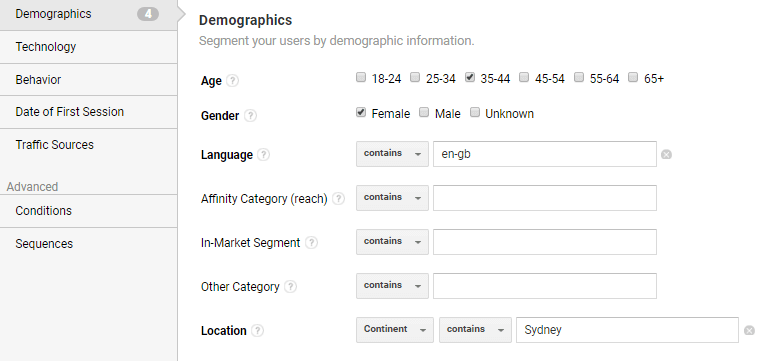Open help icon for In-Market Segment
This screenshot has height=361, width=775.
[311, 243]
